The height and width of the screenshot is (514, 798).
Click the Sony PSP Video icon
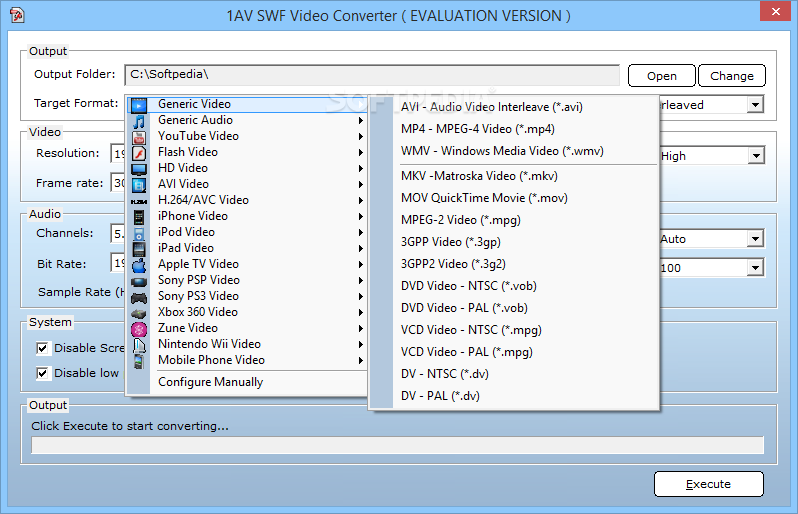click(139, 281)
